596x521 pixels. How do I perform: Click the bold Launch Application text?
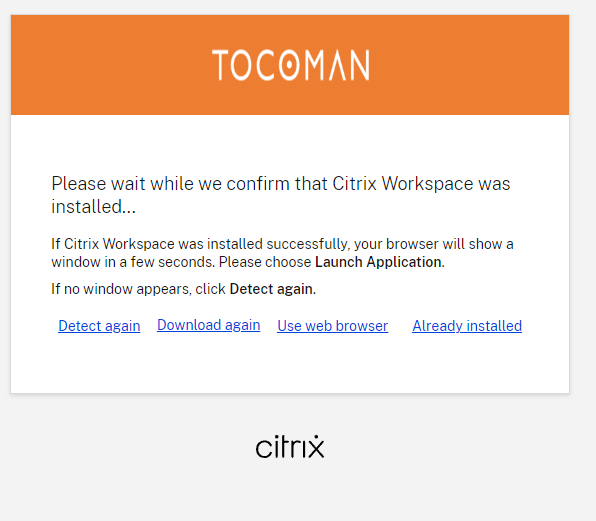(380, 262)
